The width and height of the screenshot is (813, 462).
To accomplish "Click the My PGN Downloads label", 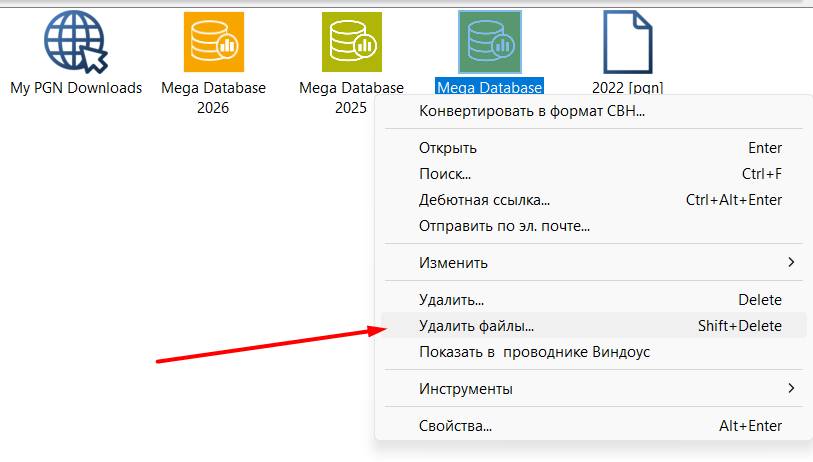I will coord(76,88).
